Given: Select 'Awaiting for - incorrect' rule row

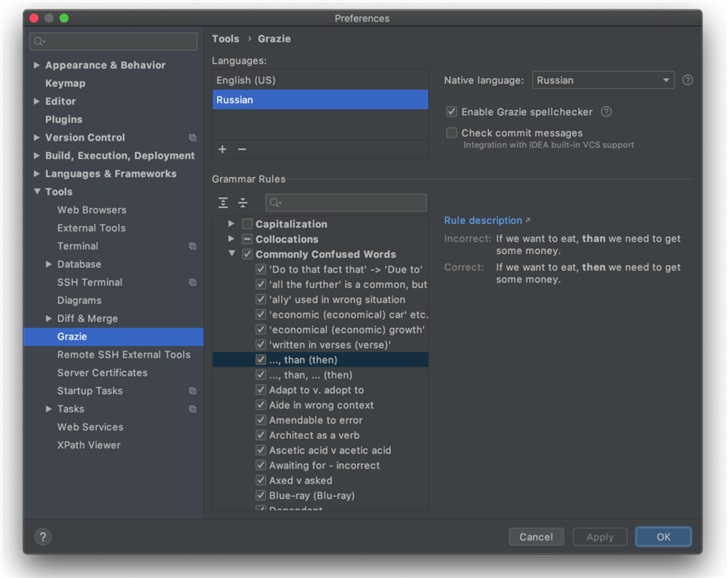Looking at the screenshot, I should pyautogui.click(x=320, y=465).
